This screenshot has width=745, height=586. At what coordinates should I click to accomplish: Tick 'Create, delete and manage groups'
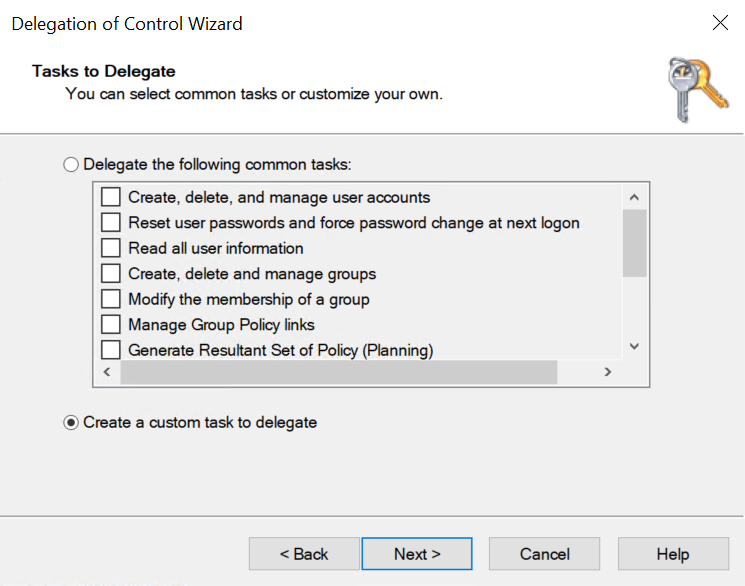point(110,273)
